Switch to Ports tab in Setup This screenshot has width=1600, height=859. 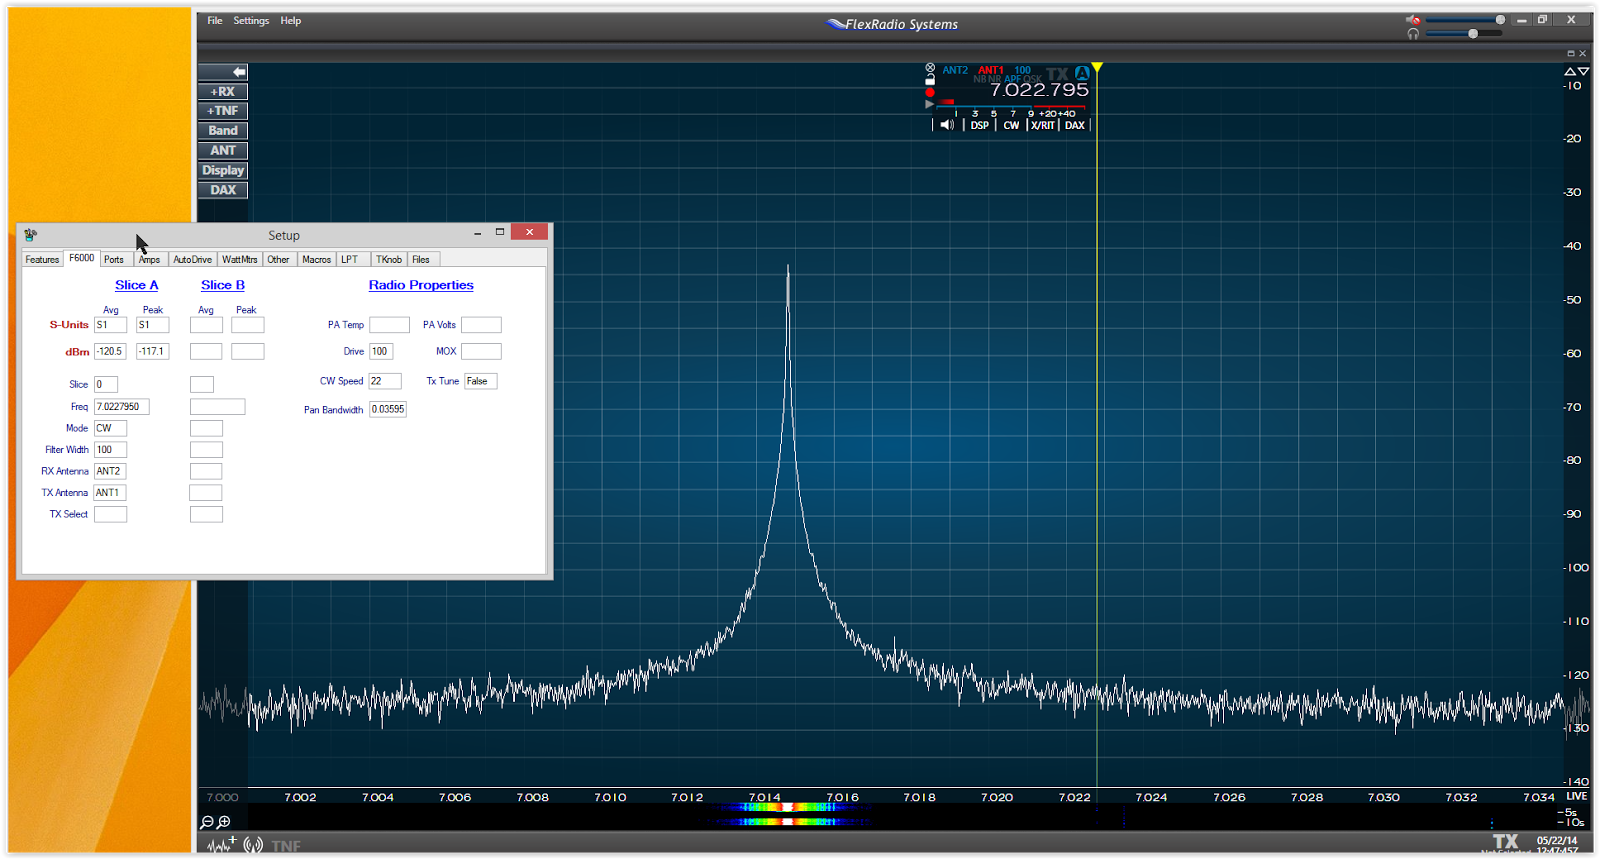click(x=114, y=259)
